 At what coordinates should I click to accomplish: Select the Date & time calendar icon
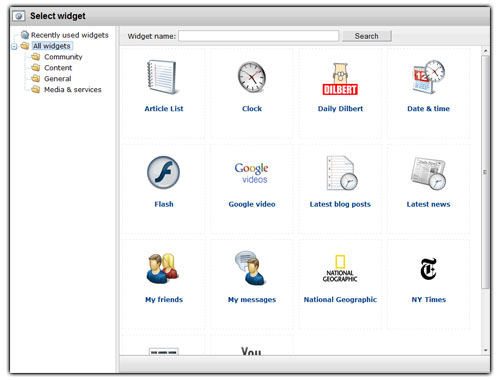tap(429, 77)
